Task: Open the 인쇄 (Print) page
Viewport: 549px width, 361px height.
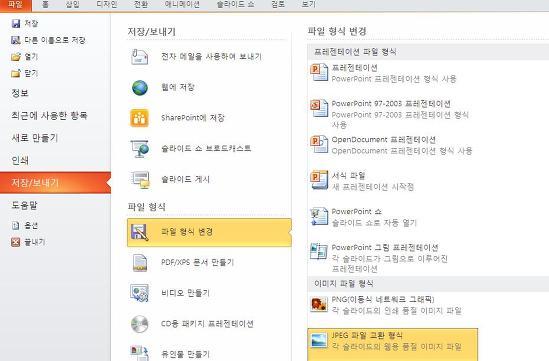Action: pyautogui.click(x=55, y=160)
